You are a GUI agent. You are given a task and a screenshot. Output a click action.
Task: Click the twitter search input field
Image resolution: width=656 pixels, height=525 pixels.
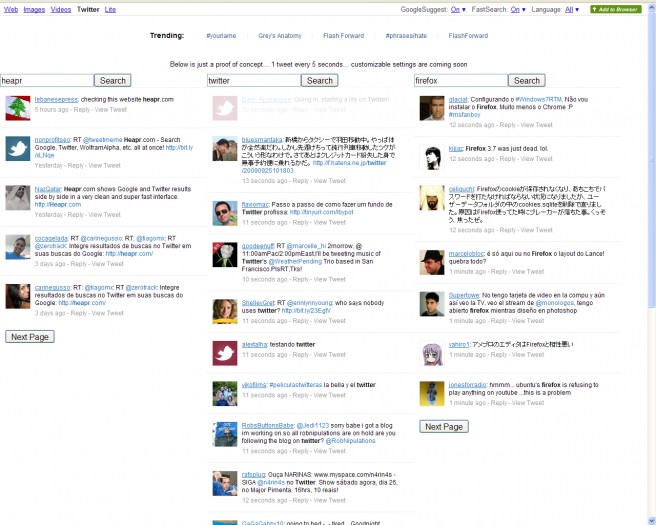pyautogui.click(x=254, y=81)
